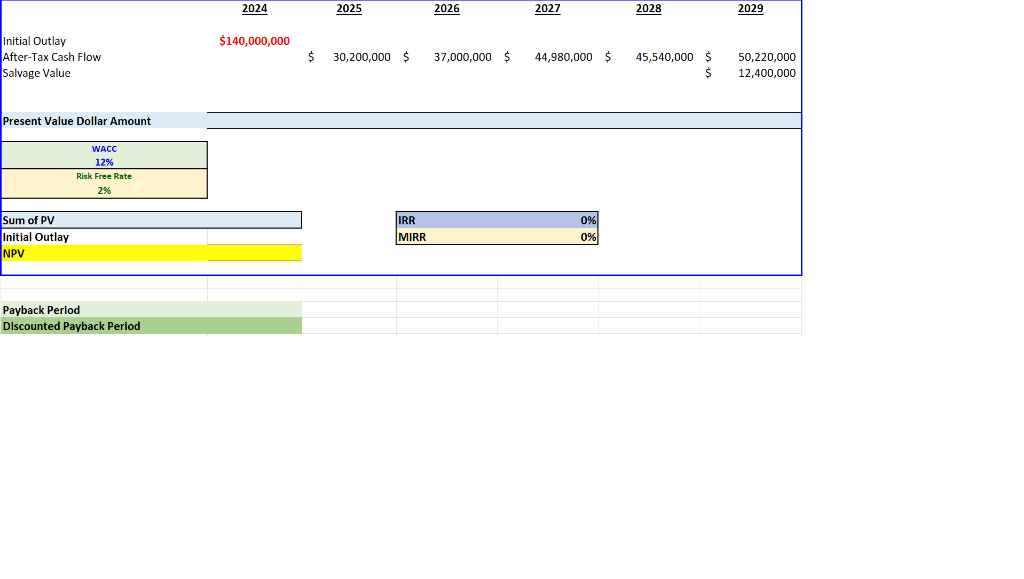This screenshot has width=1024, height=579.
Task: Click the Sum of PV label cell
Action: tap(100, 220)
